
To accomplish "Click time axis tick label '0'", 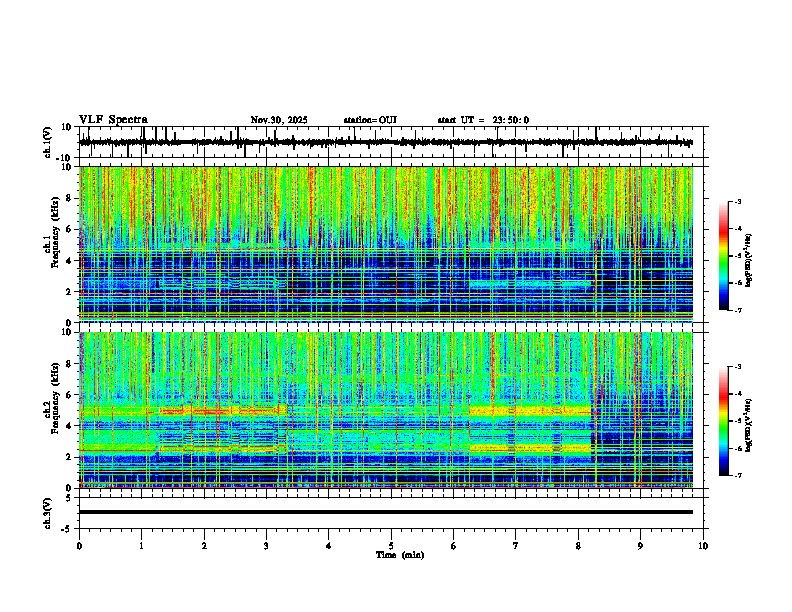I will (79, 546).
